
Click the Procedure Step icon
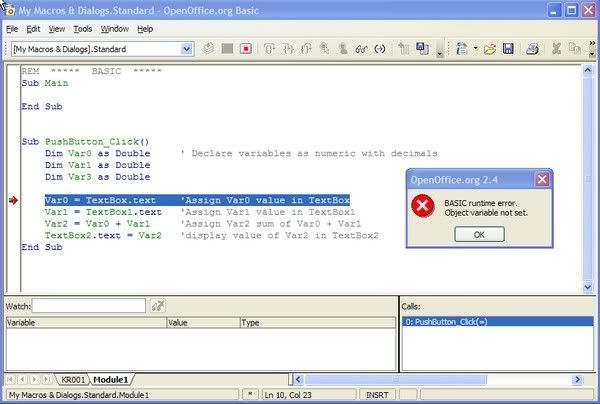point(269,49)
